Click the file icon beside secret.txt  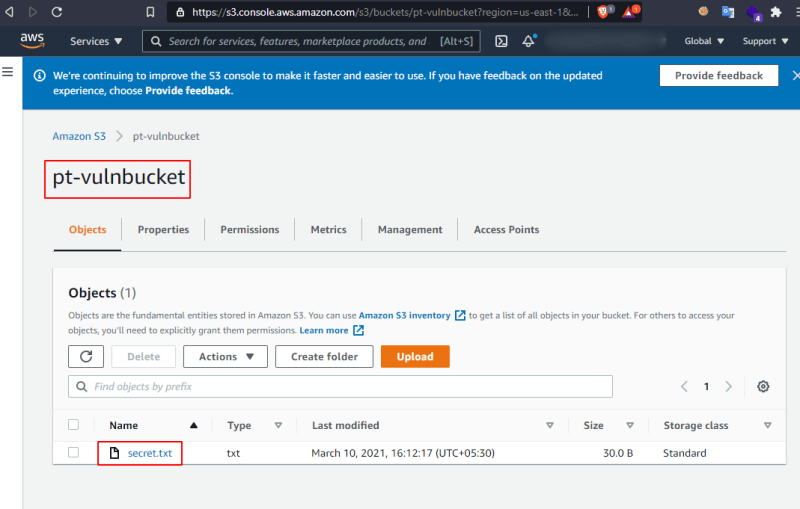click(114, 453)
